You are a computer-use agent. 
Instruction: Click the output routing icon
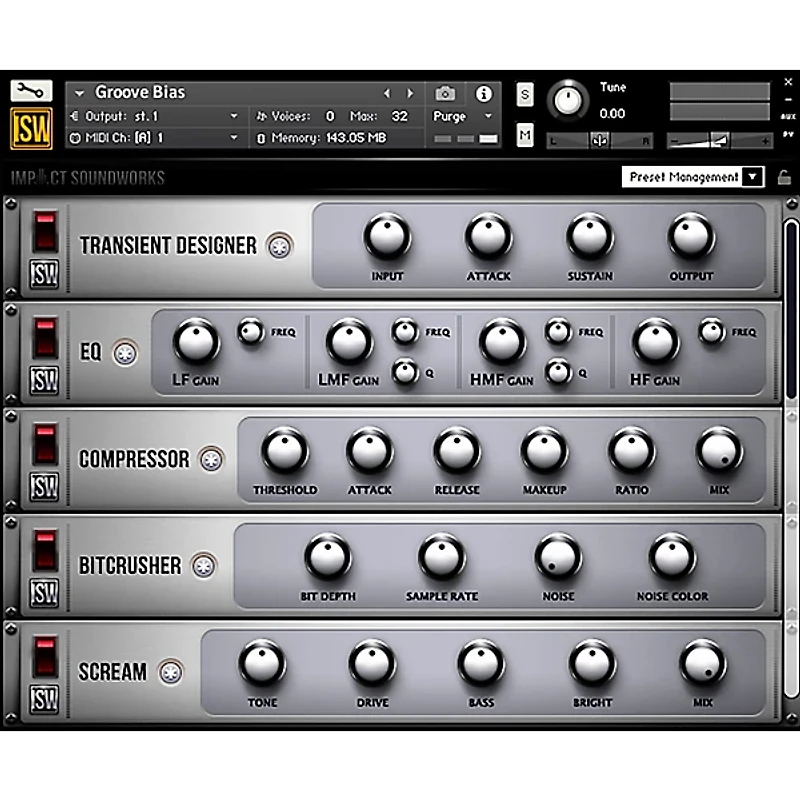coord(75,116)
